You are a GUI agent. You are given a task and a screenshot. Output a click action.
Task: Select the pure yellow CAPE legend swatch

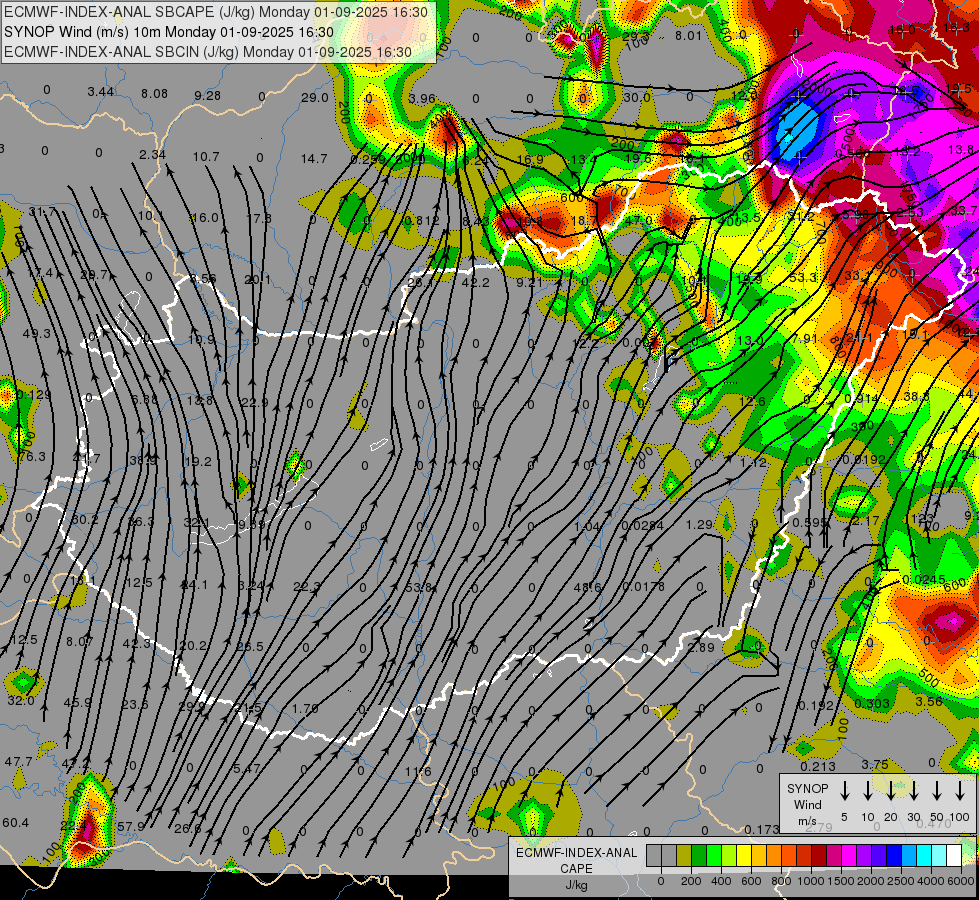pyautogui.click(x=744, y=855)
